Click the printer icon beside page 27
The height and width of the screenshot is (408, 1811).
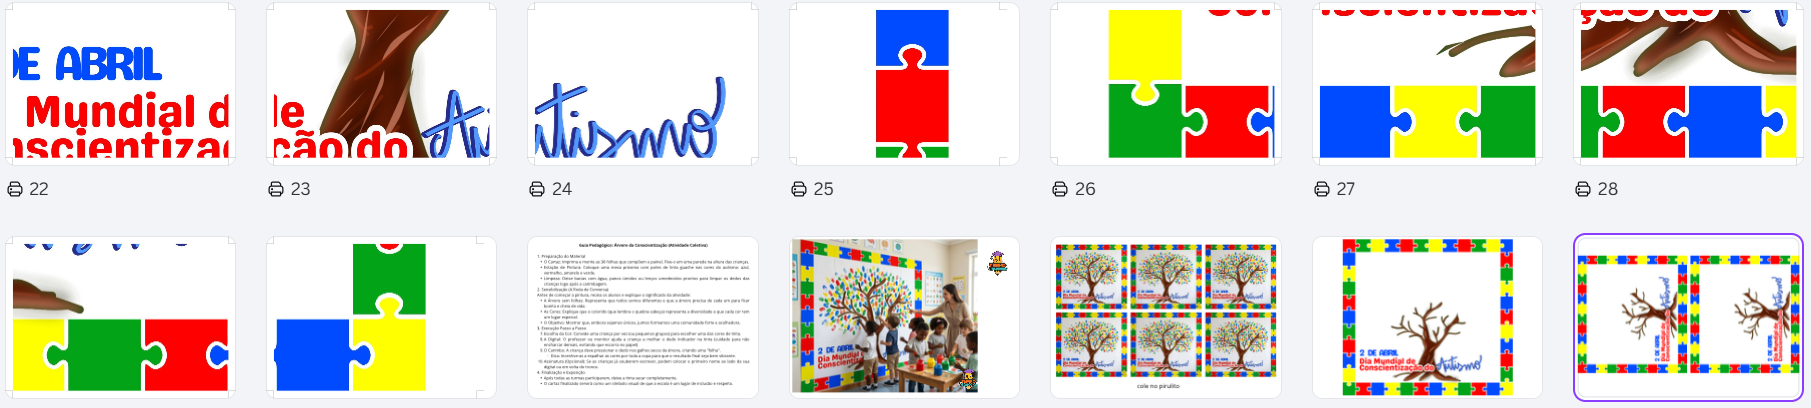tap(1322, 189)
